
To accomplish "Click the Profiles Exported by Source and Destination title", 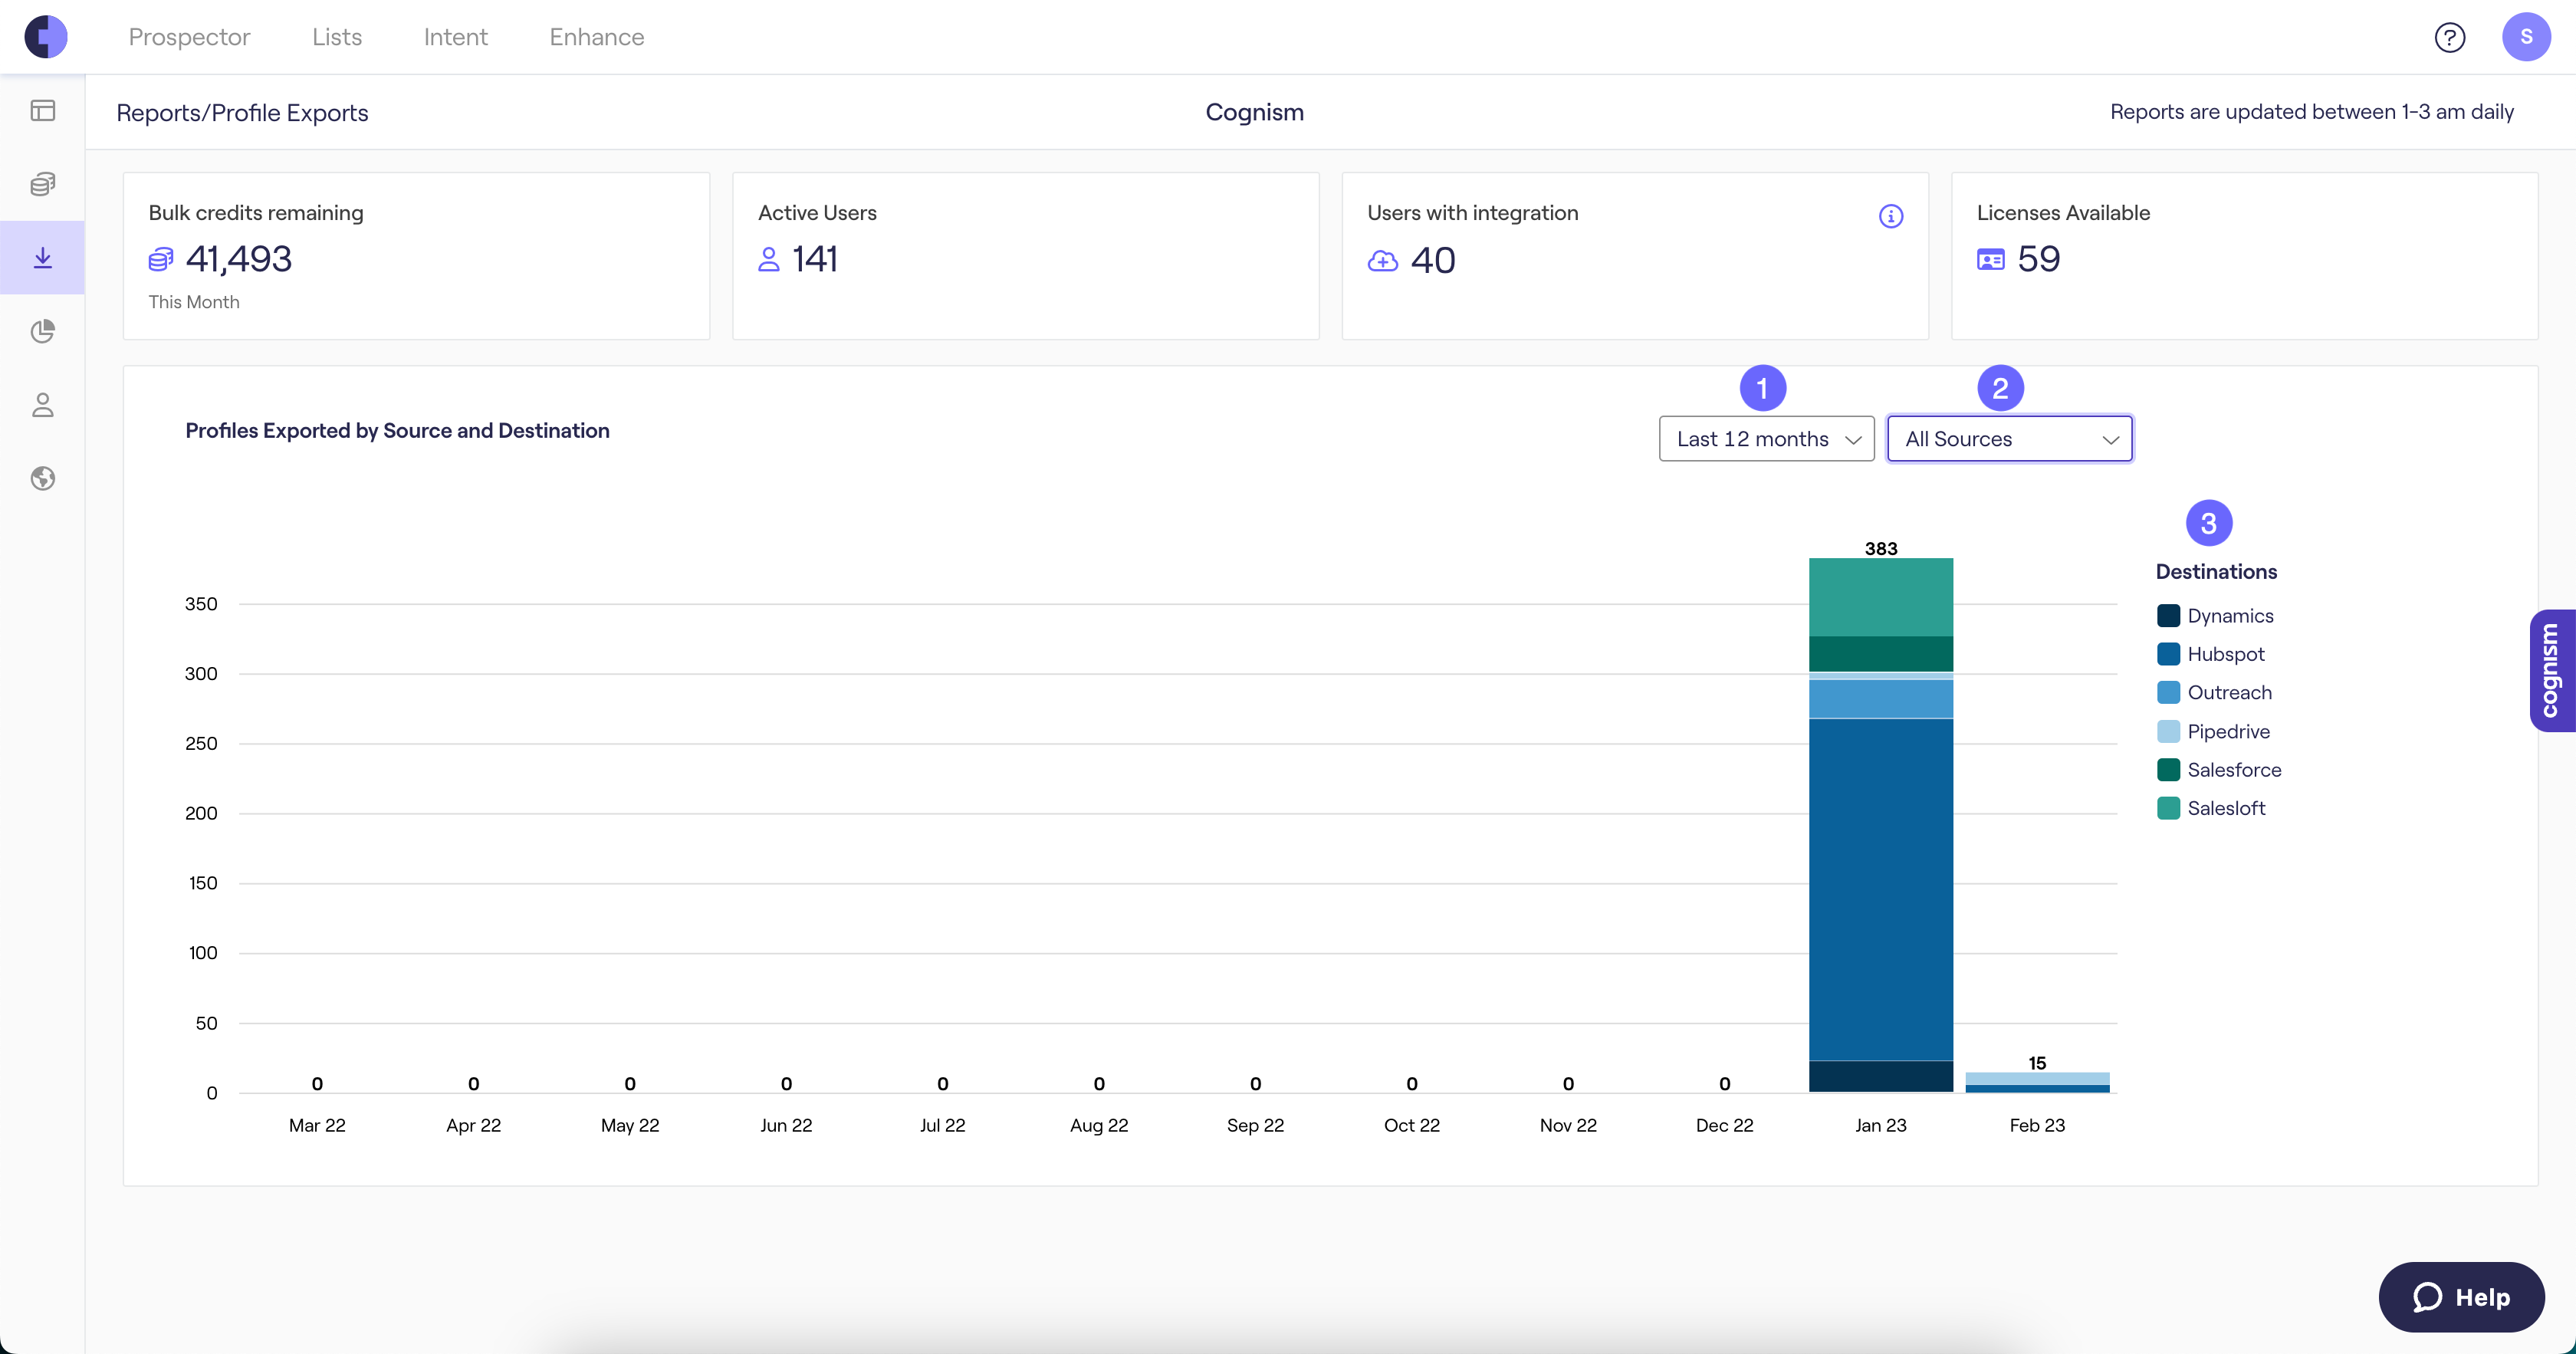I will [397, 431].
